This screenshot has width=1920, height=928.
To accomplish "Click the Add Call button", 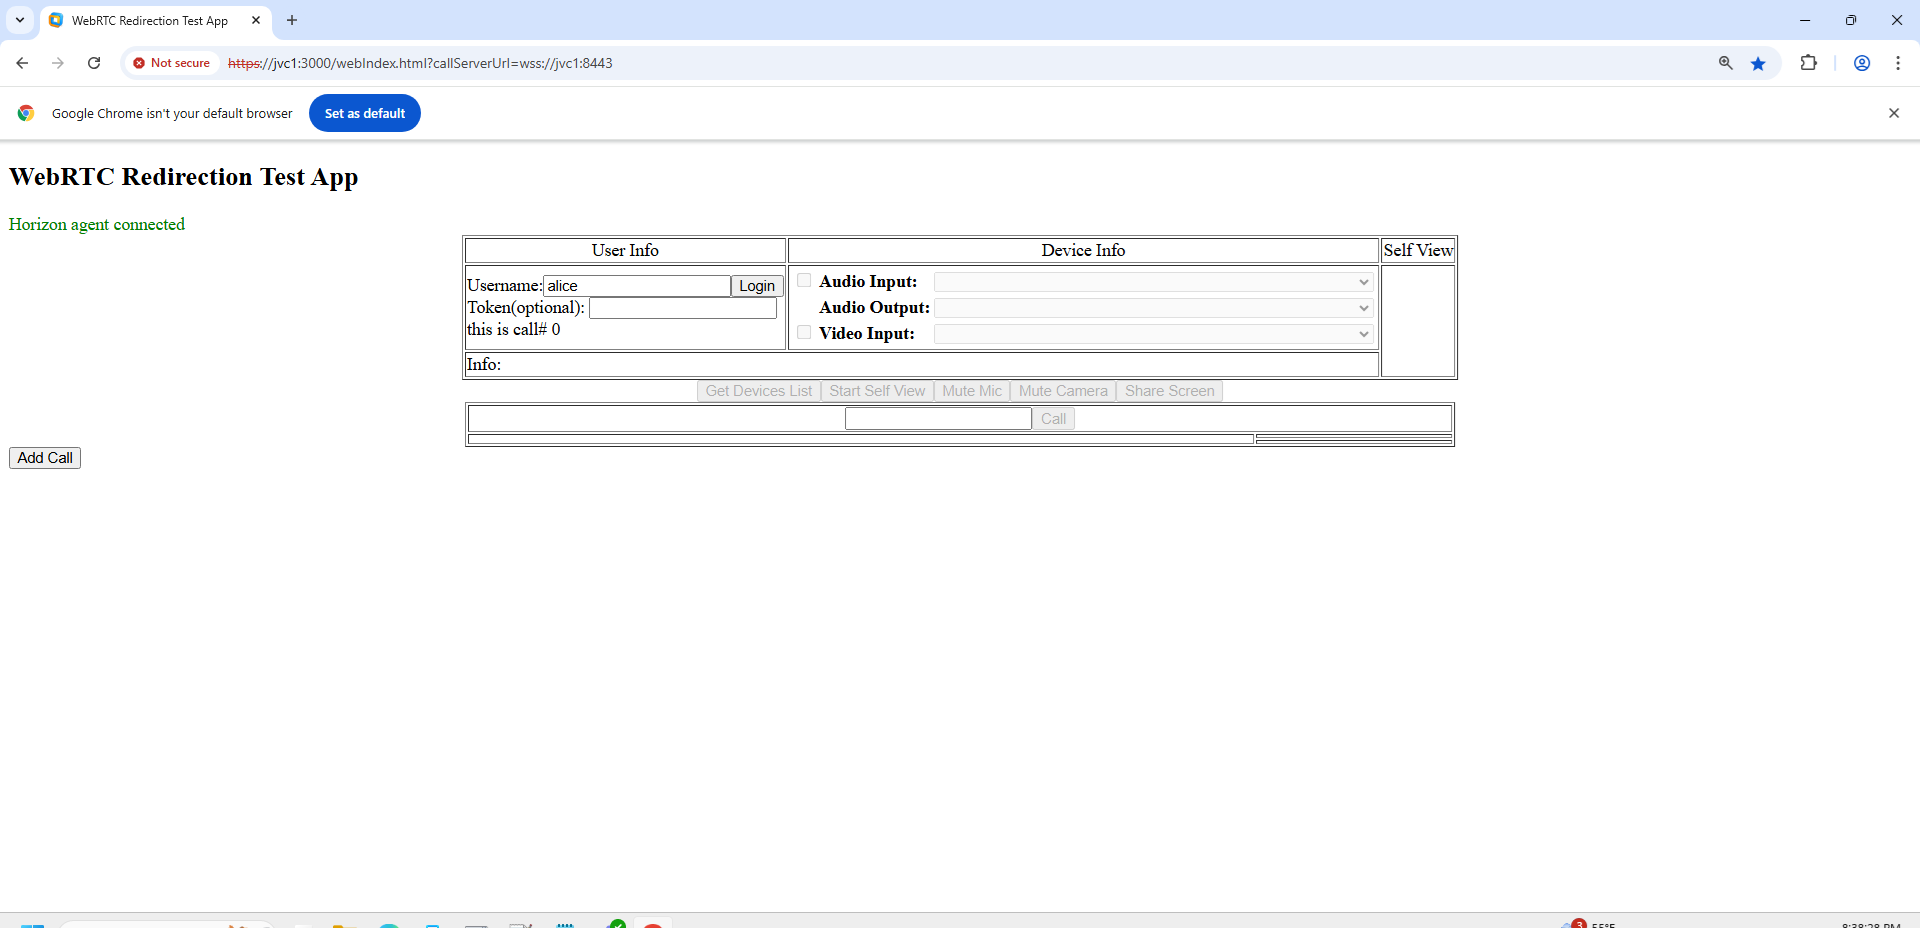I will [x=45, y=458].
